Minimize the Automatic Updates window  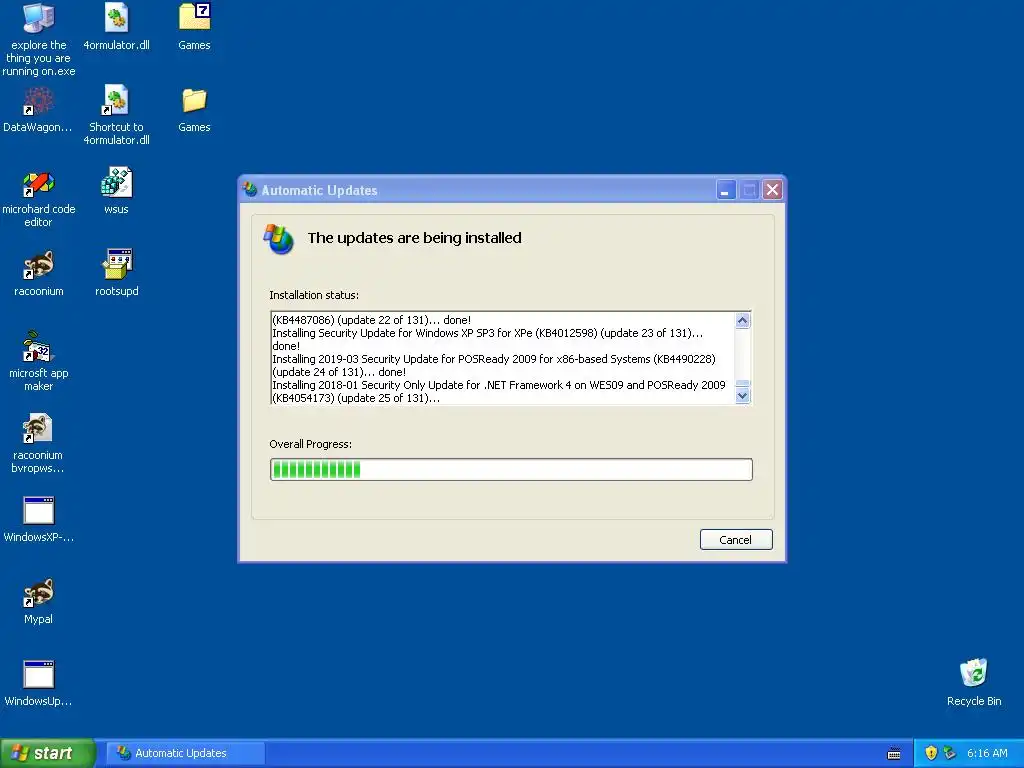(726, 190)
